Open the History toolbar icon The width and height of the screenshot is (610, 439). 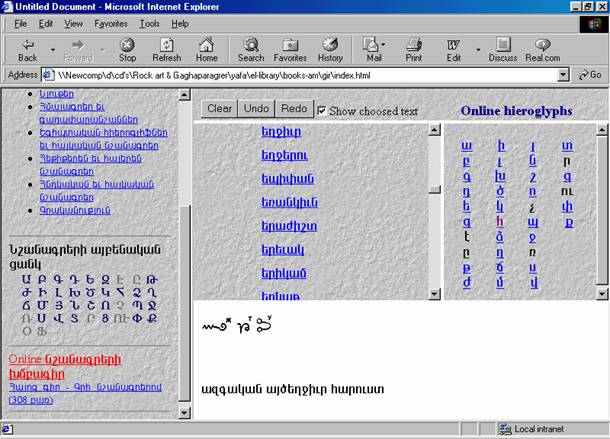tap(330, 44)
